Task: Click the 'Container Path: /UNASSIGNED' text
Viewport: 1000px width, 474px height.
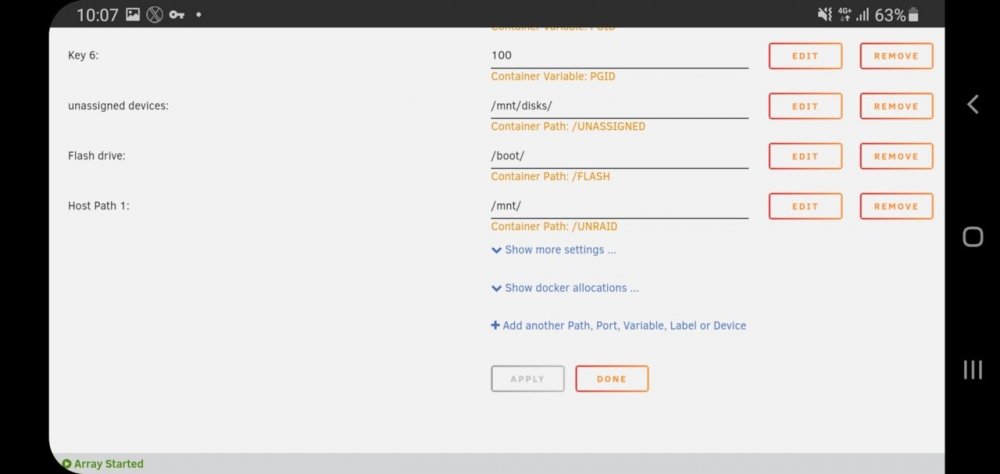Action: (568, 127)
